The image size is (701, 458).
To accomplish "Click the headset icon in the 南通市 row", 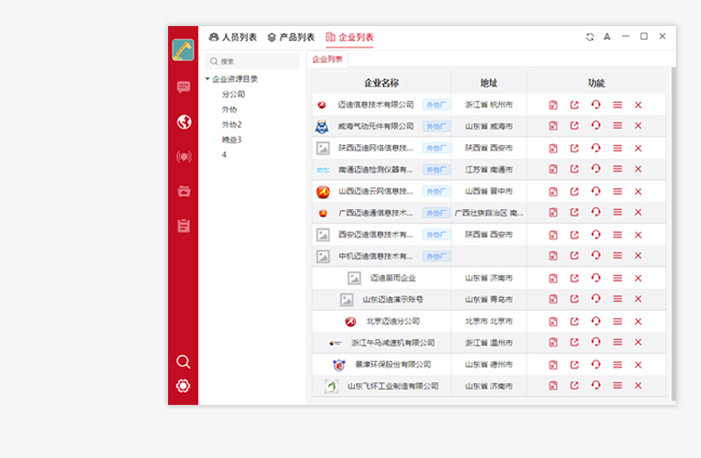I will tap(595, 169).
